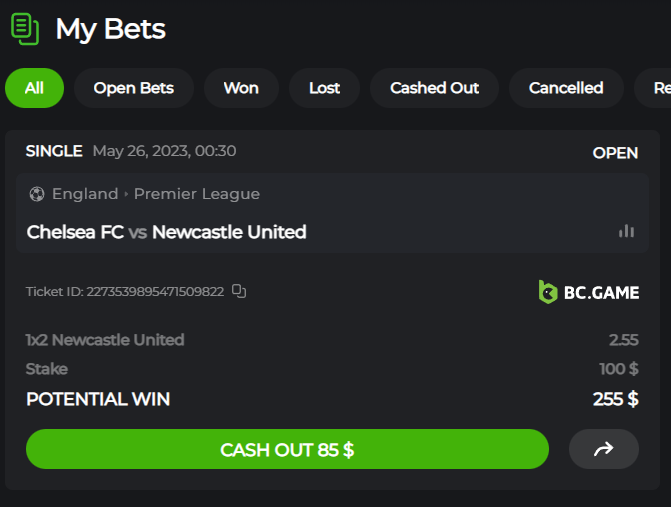Screen dimensions: 671x507
Task: Click the My Bets heading
Action: (110, 29)
